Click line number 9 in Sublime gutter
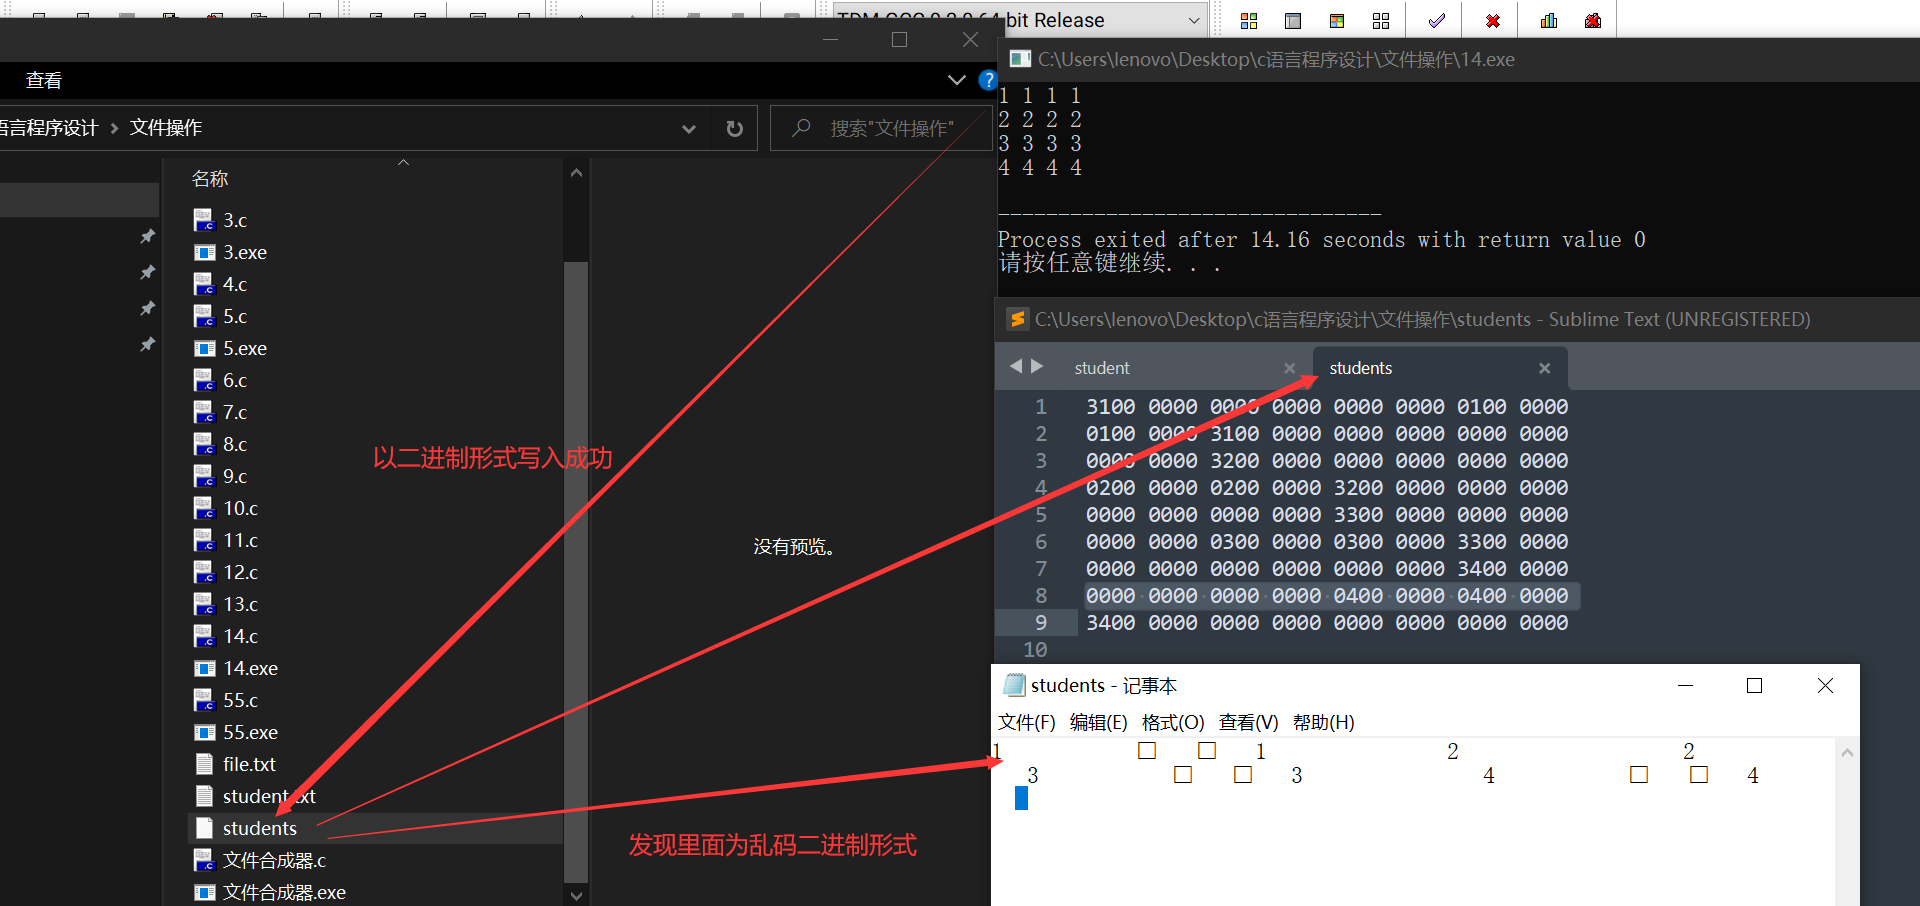Screen dimensions: 1920x906 pos(1040,622)
